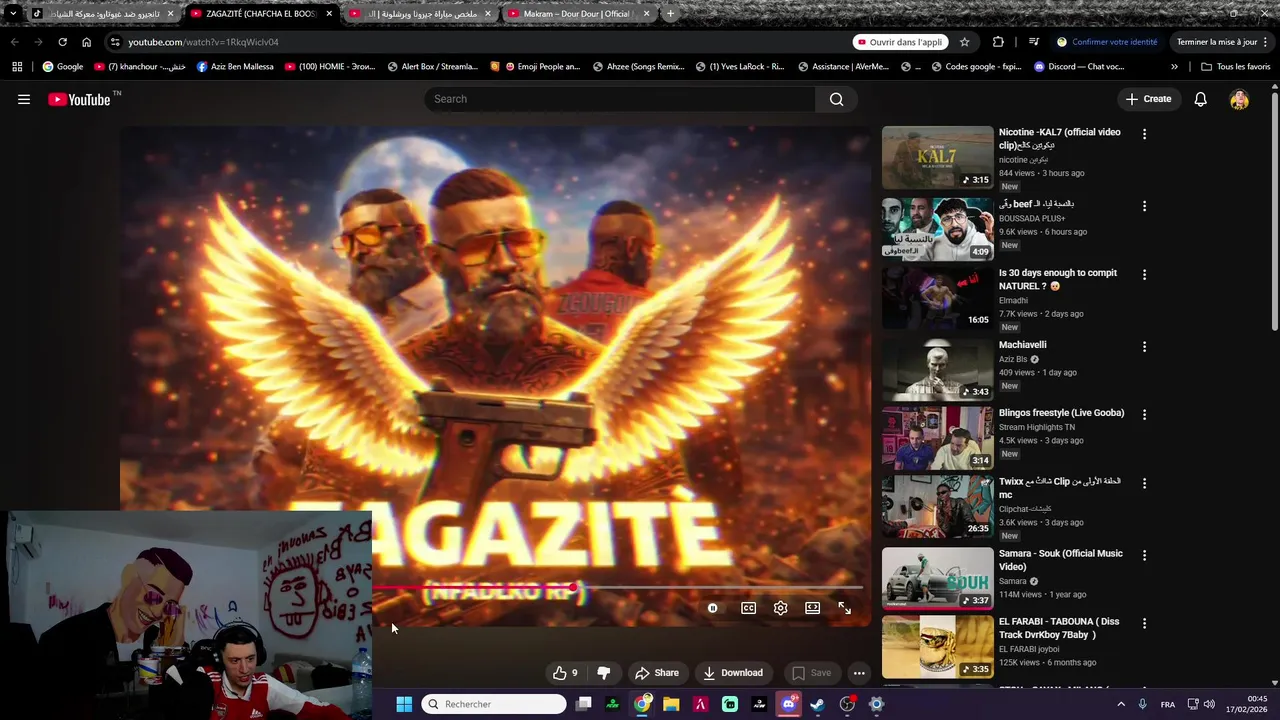Click the YouTube Search input field
1280x720 pixels.
pyautogui.click(x=620, y=99)
